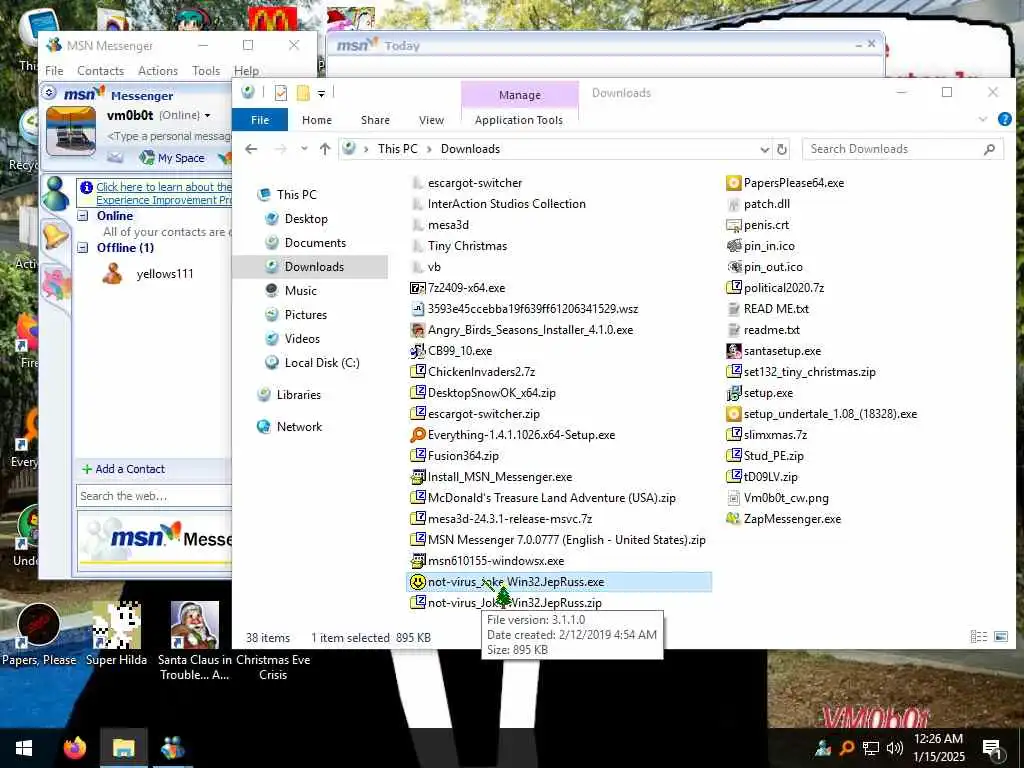Image resolution: width=1024 pixels, height=768 pixels.
Task: Click Experience Improvement Program info link
Action: [x=164, y=193]
